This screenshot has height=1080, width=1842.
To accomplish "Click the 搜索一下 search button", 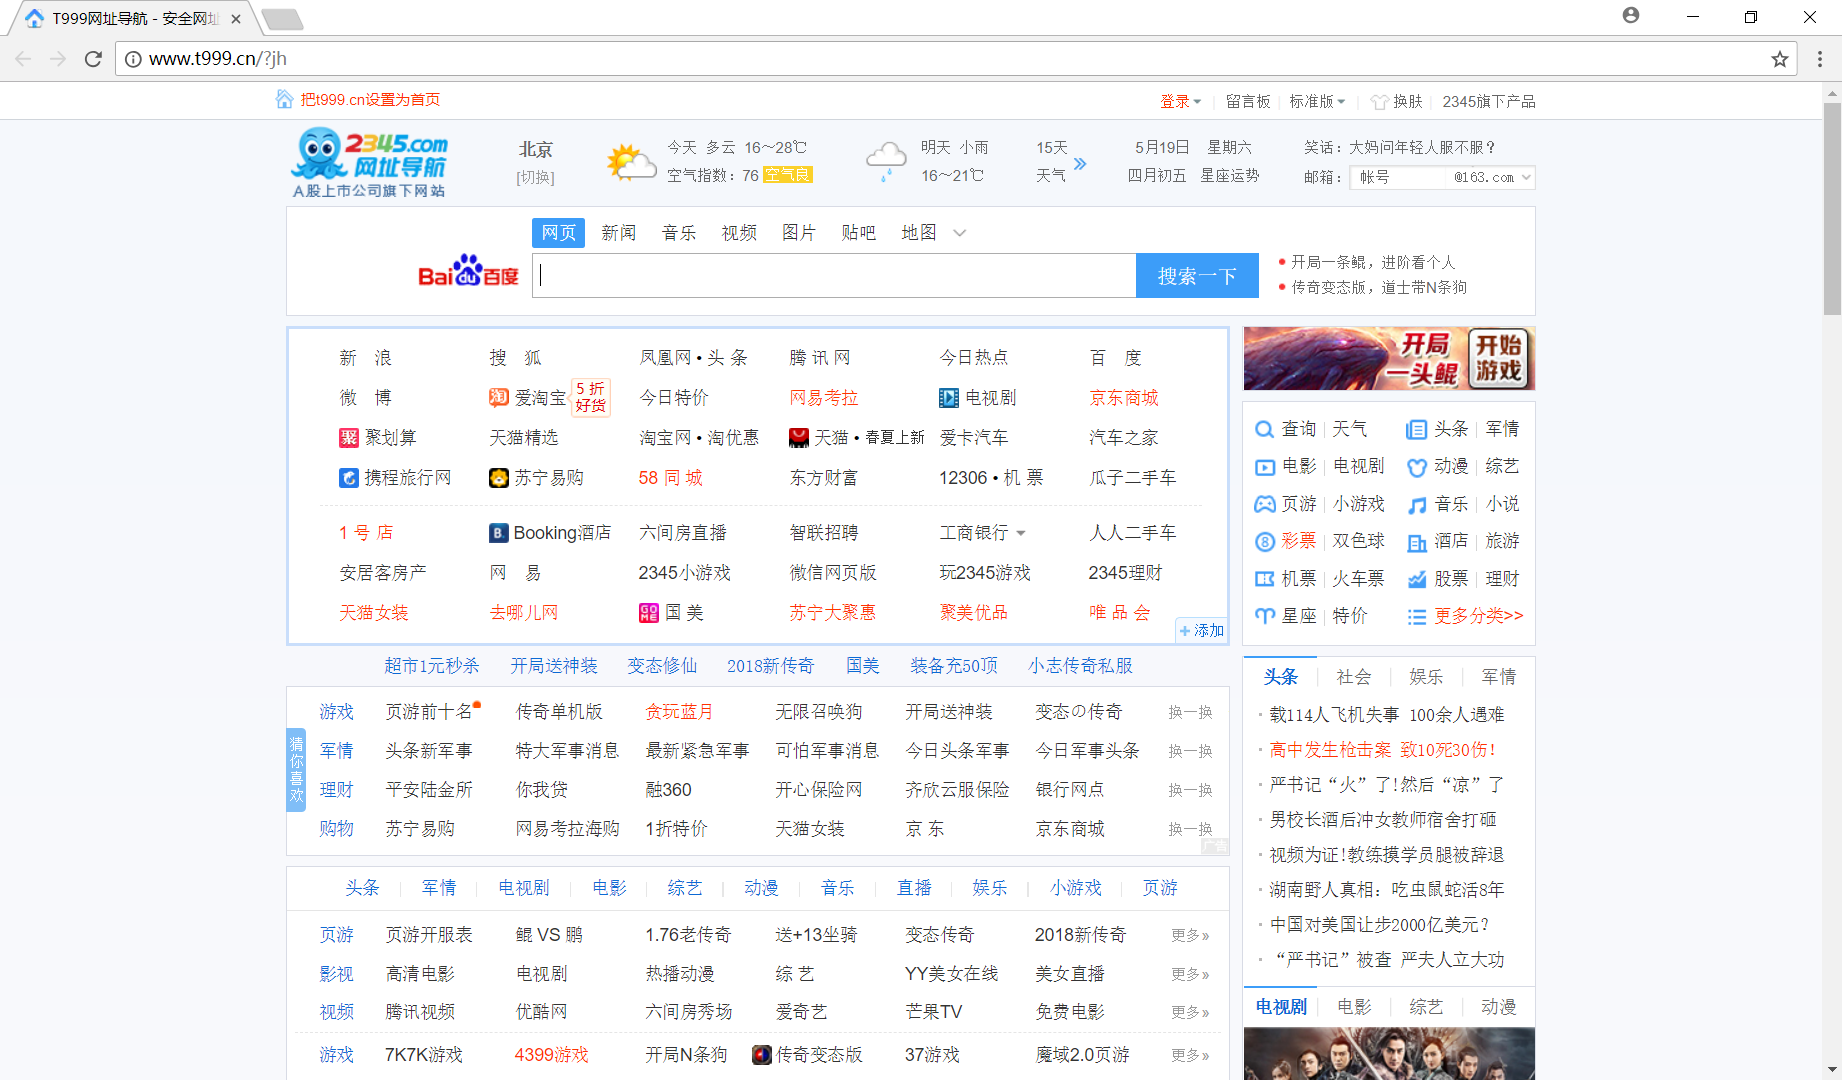I will pos(1197,275).
